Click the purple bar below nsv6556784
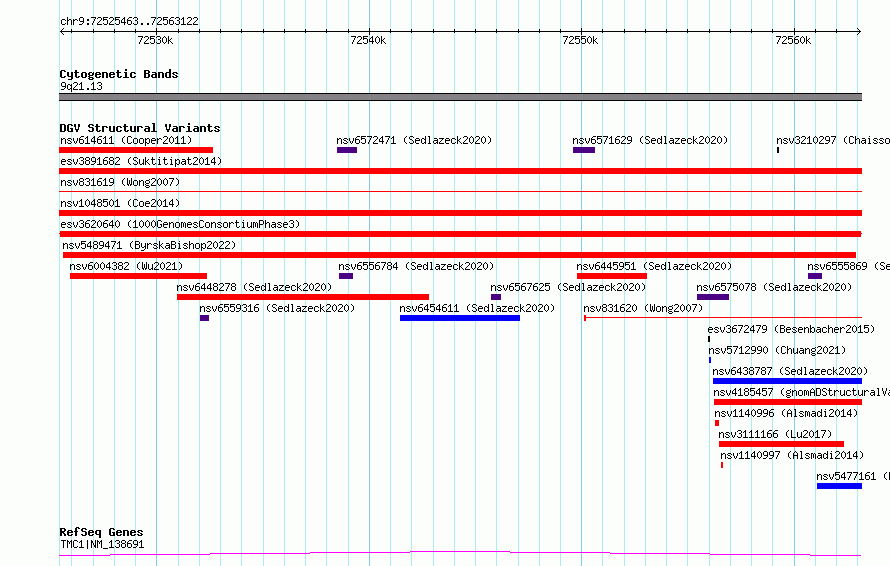Screen dimensions: 890x566 point(346,276)
